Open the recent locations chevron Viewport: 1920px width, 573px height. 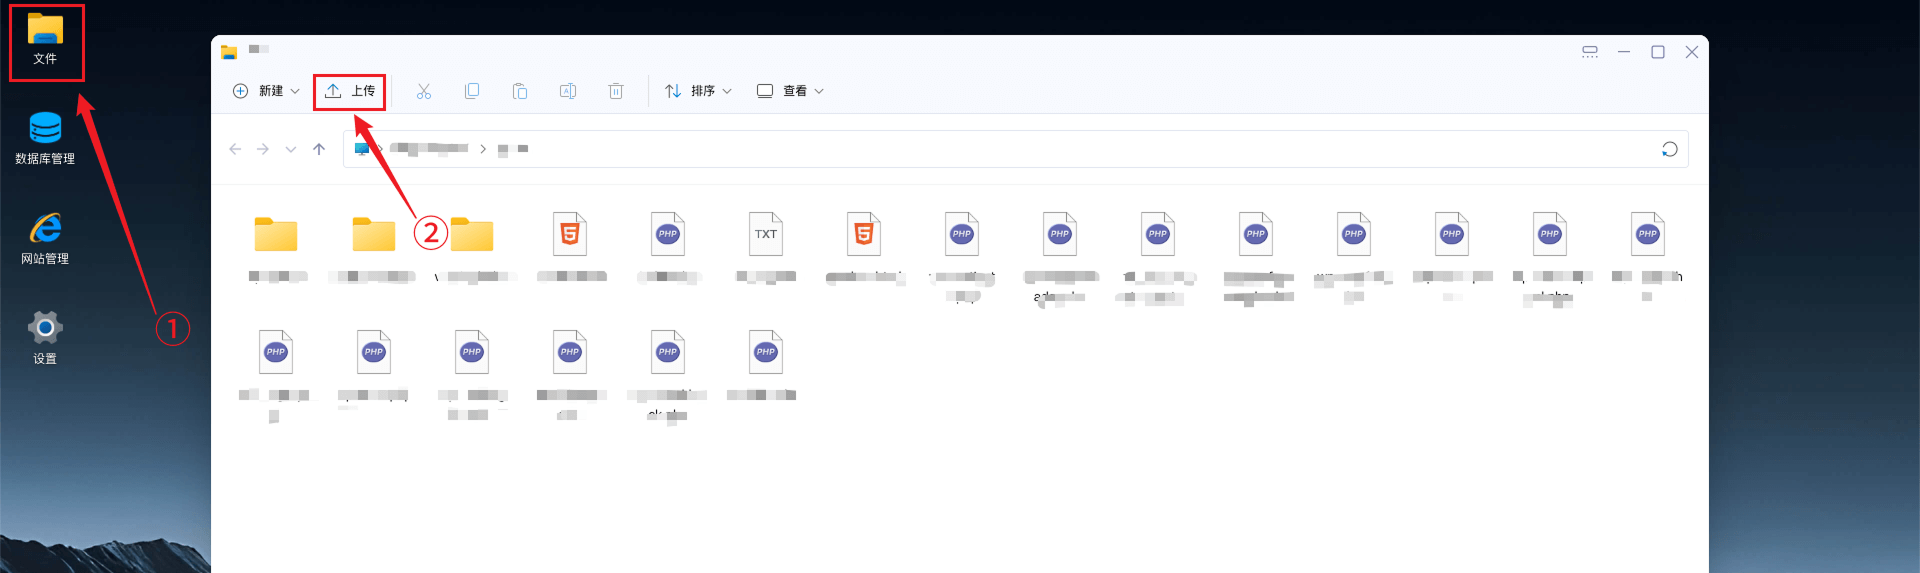(291, 149)
